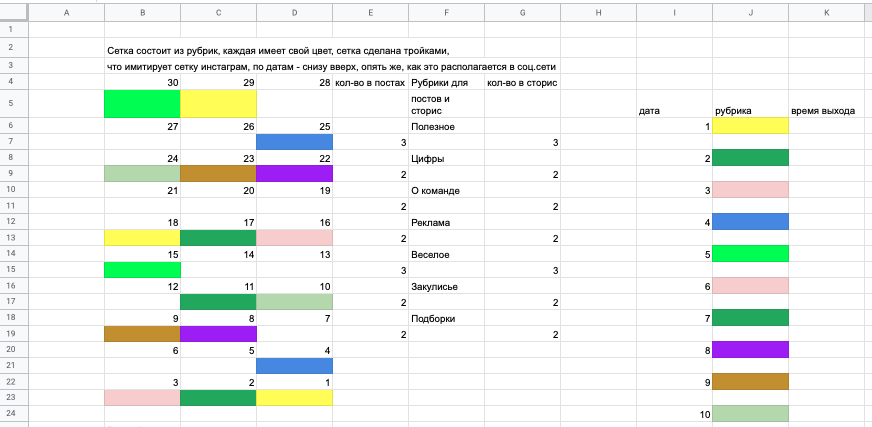Select dark green cell under date 17
The image size is (872, 427).
click(219, 238)
